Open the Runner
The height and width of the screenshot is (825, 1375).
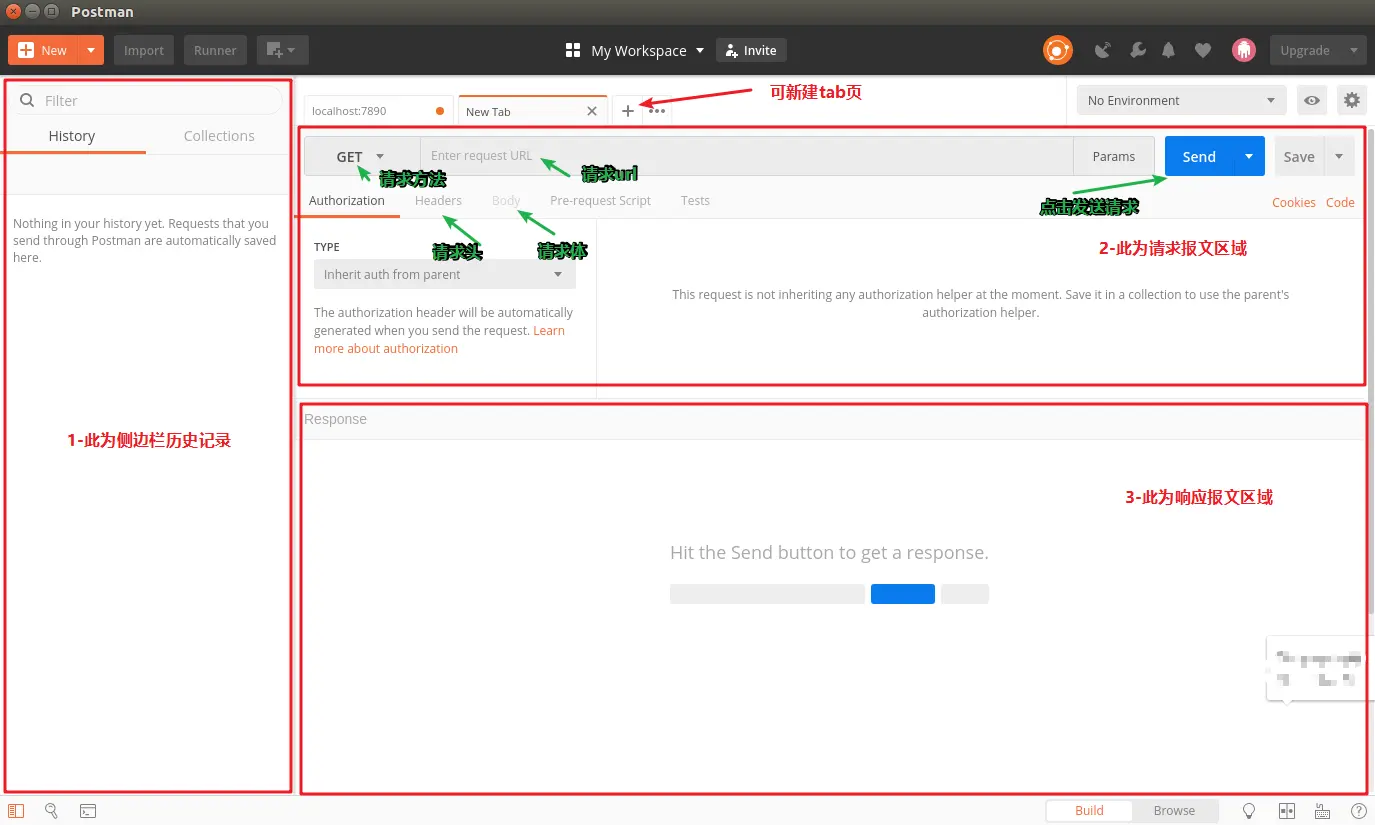(x=215, y=50)
